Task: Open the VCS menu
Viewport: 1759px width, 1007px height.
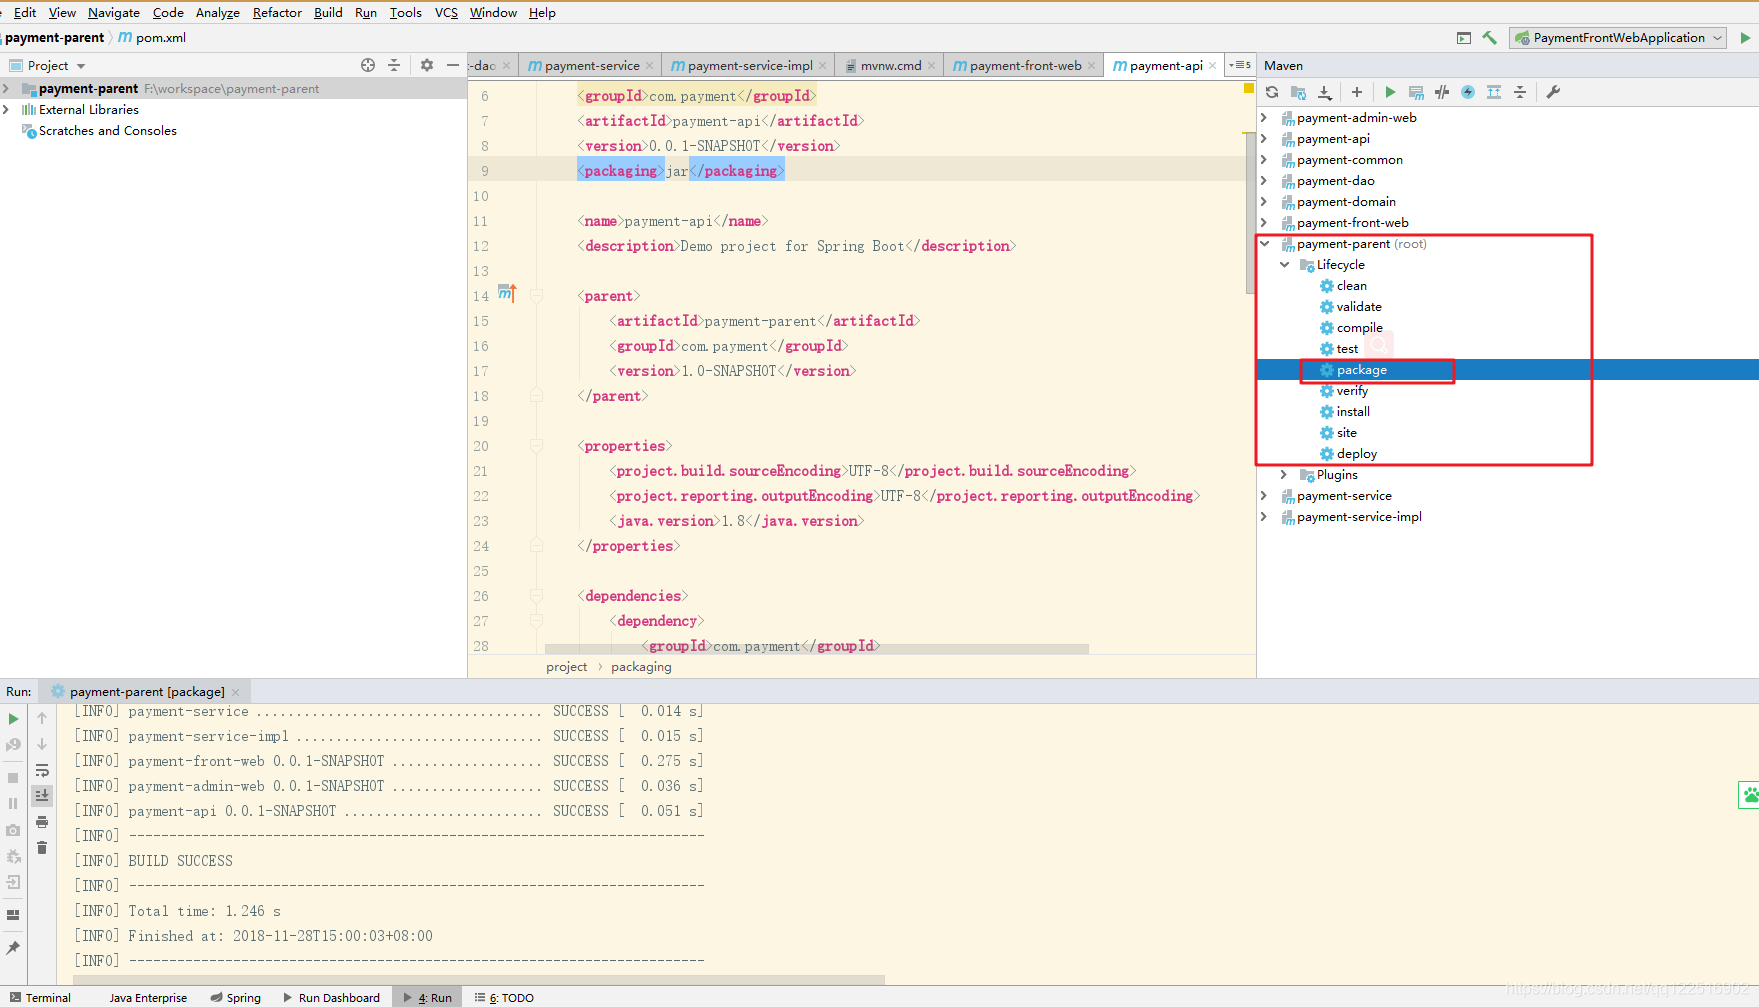Action: [x=446, y=12]
